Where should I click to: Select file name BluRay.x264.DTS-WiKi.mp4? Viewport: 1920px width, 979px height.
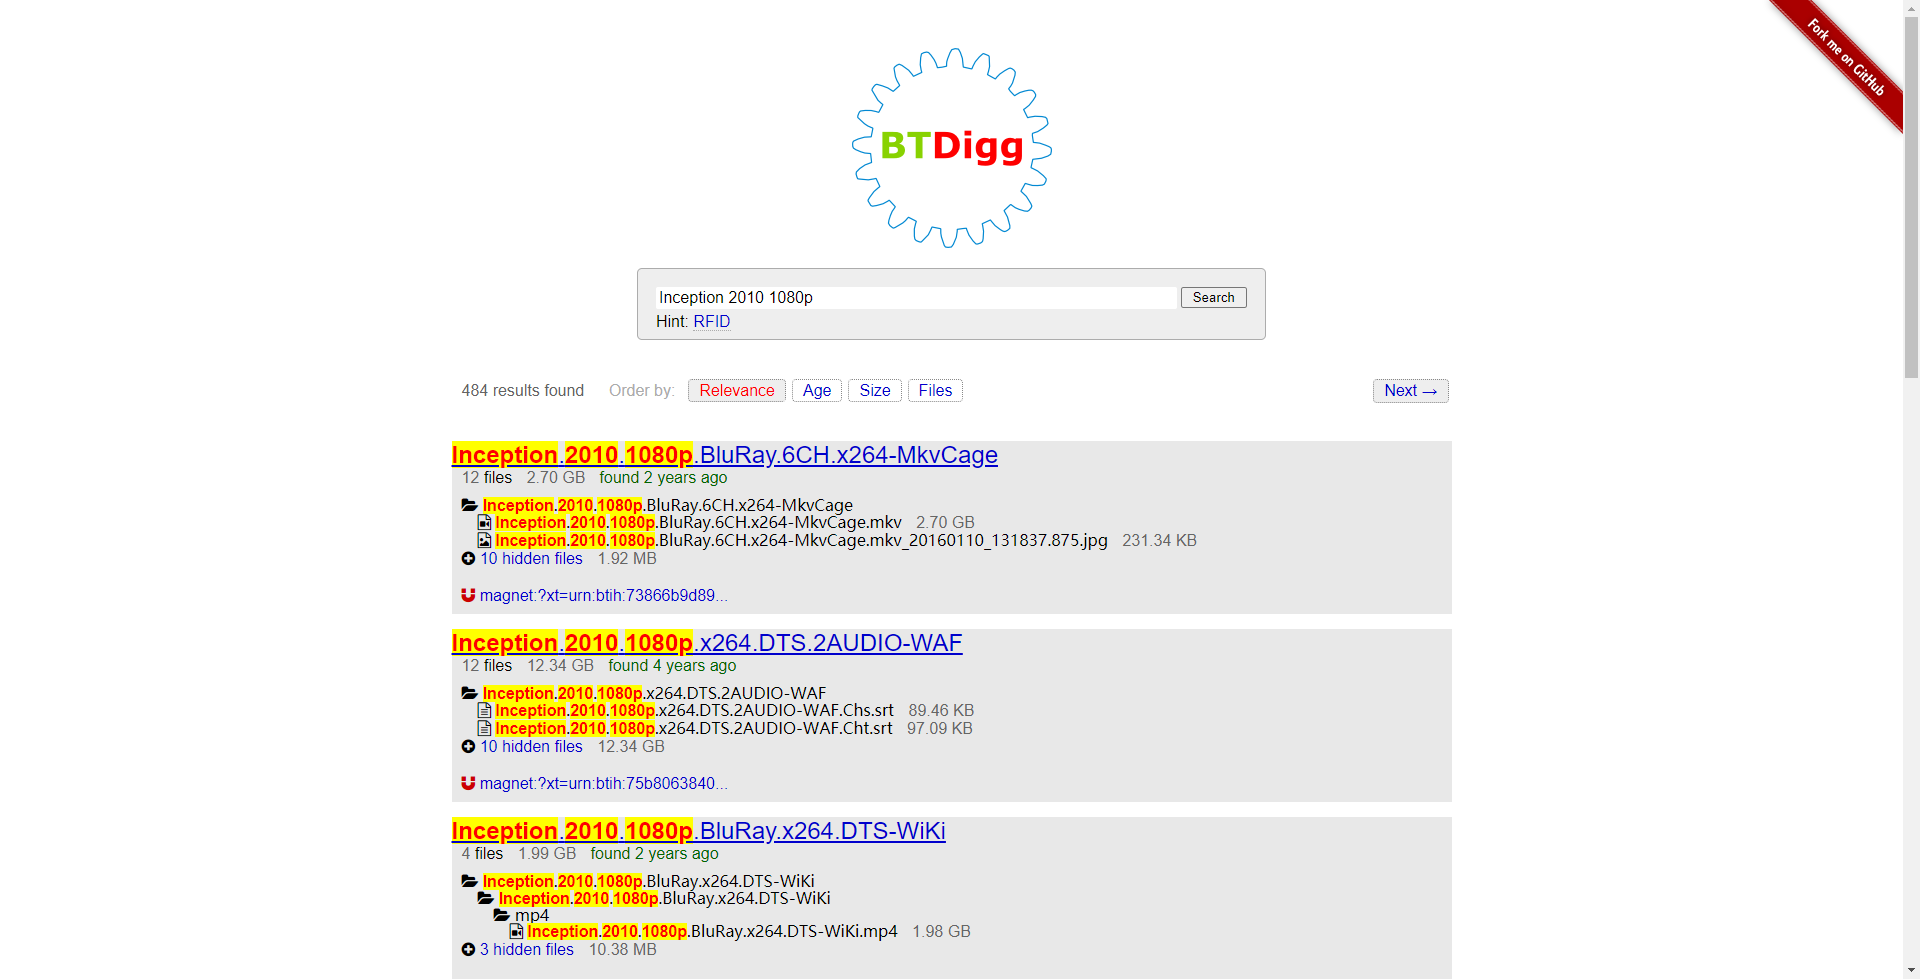[x=713, y=931]
